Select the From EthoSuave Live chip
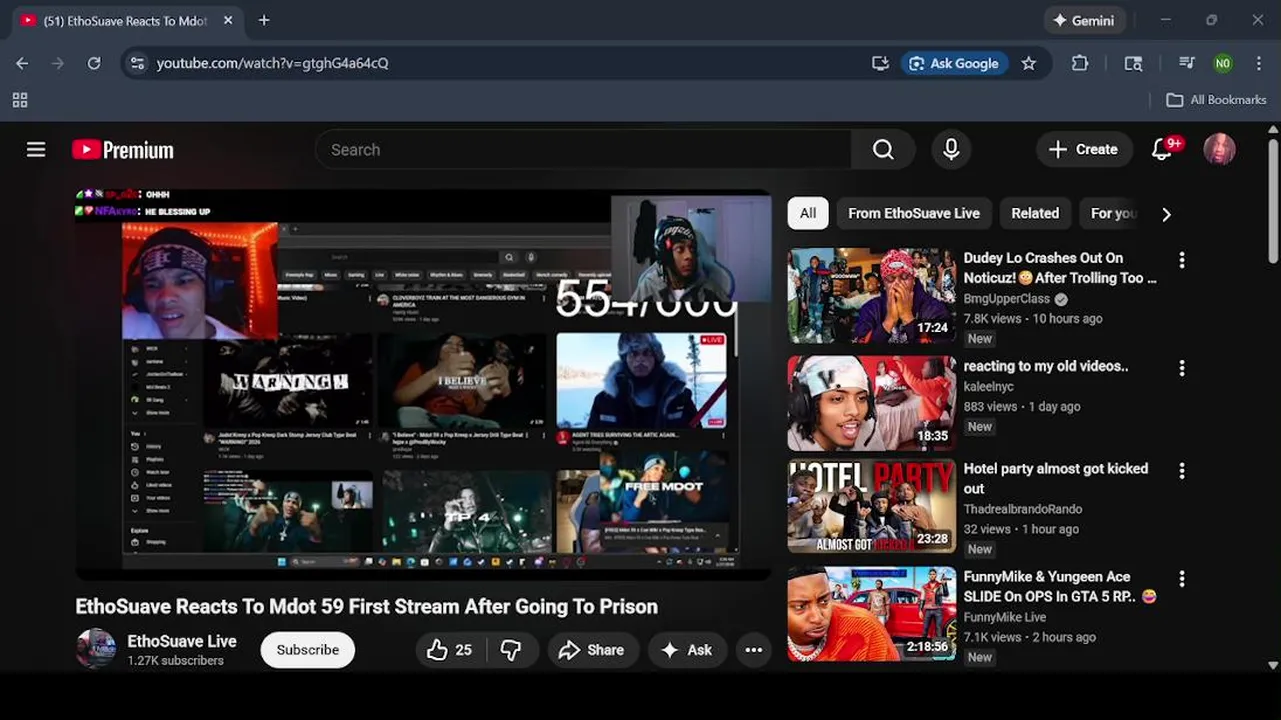The image size is (1281, 720). [x=914, y=213]
